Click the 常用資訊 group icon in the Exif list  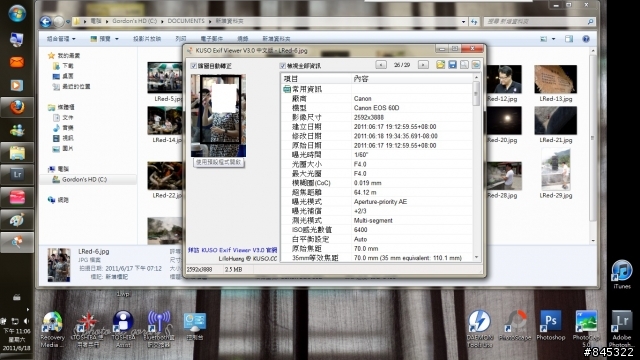click(x=287, y=89)
